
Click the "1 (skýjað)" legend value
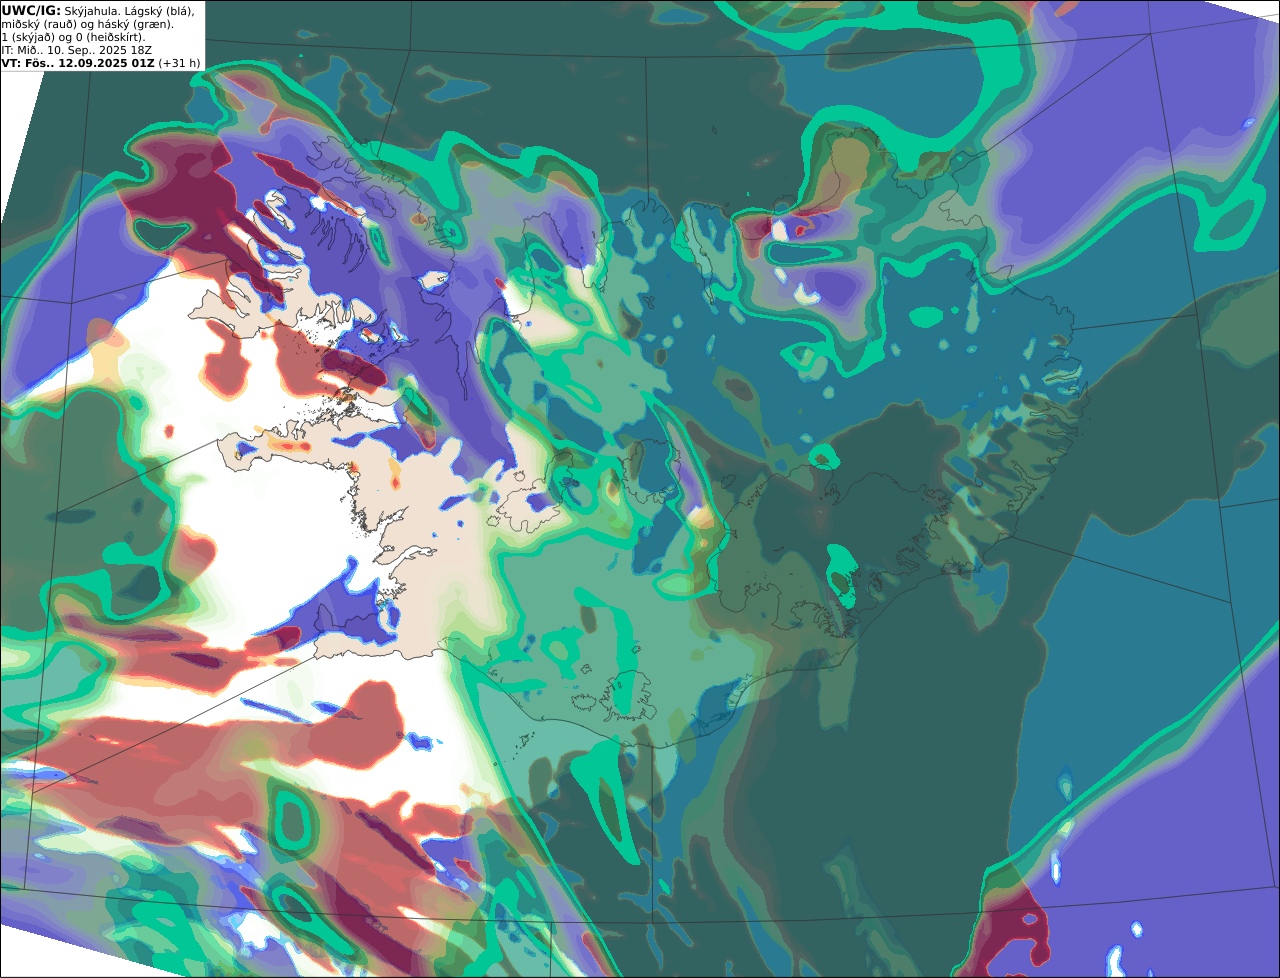click(x=28, y=38)
